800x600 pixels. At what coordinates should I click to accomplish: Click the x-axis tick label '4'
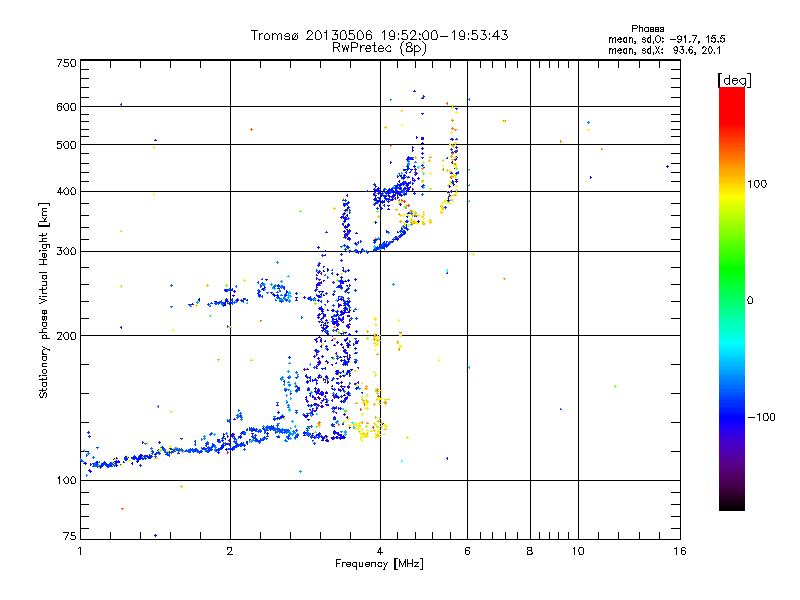click(x=380, y=551)
